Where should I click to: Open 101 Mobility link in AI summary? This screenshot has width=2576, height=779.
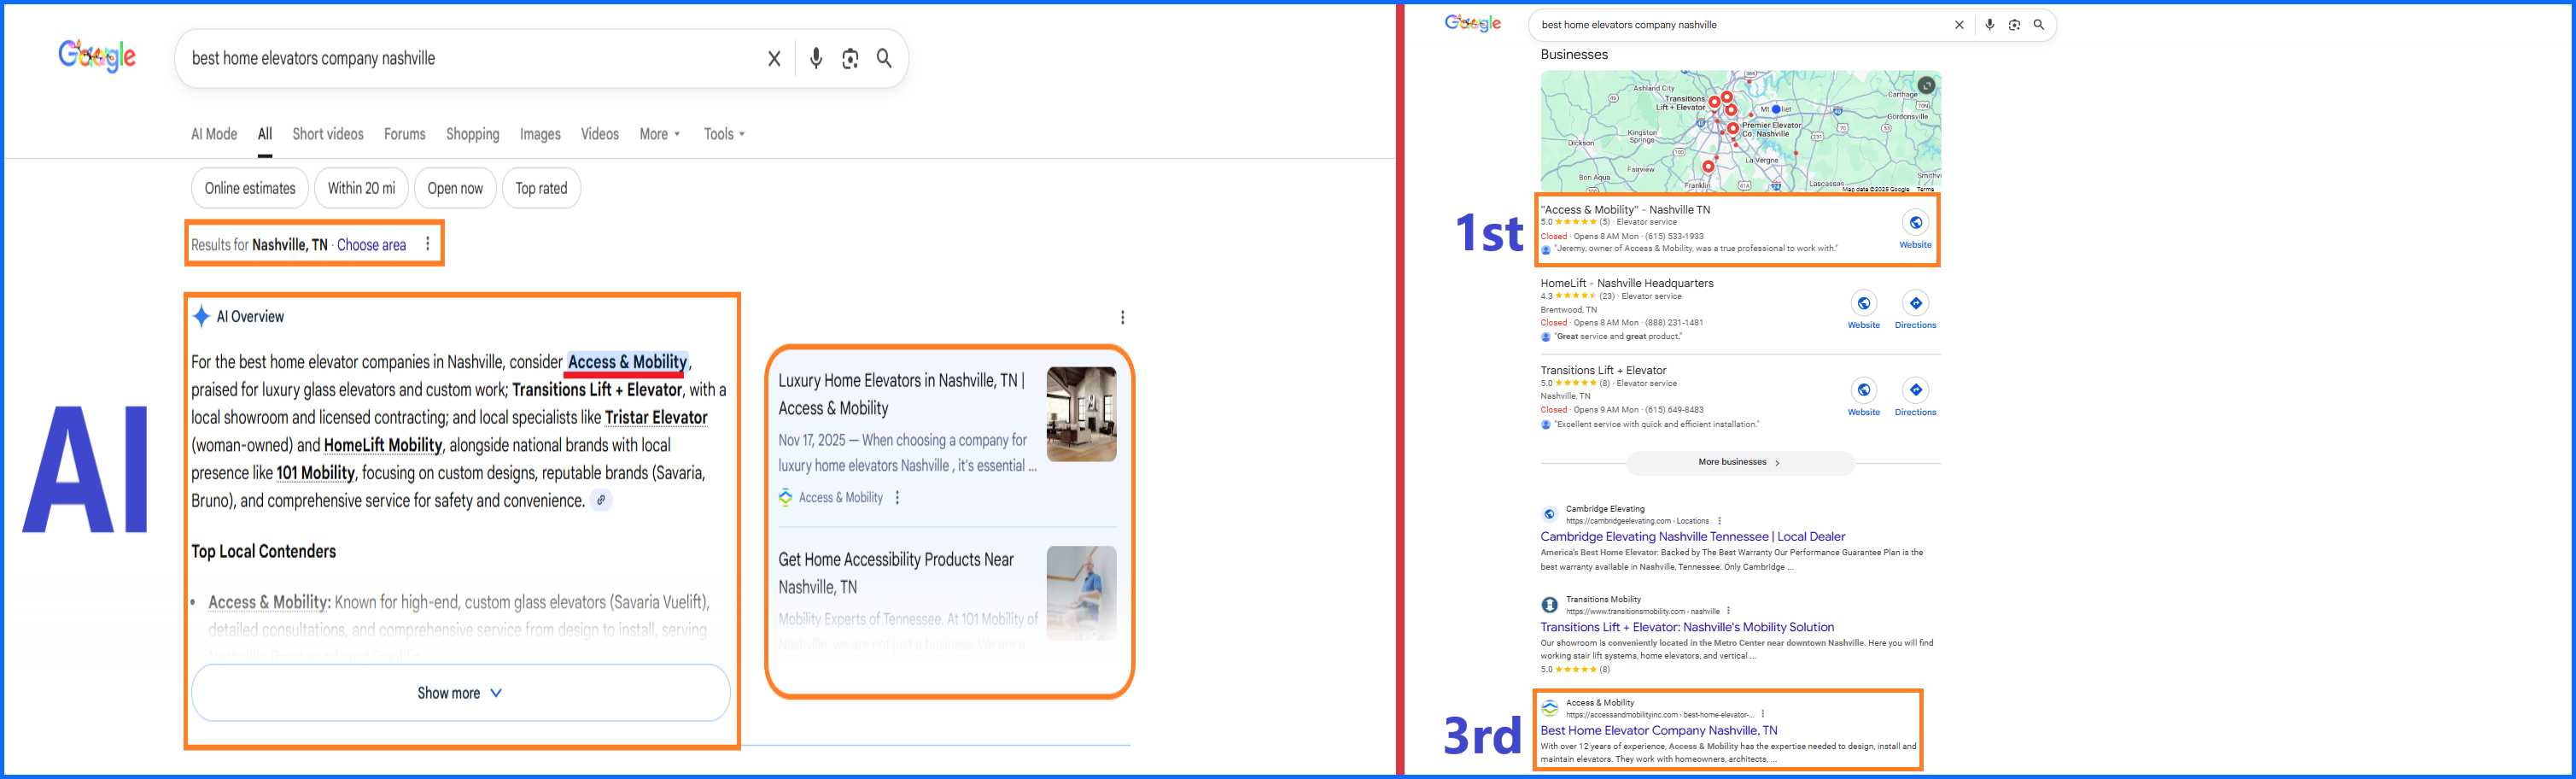pos(315,473)
